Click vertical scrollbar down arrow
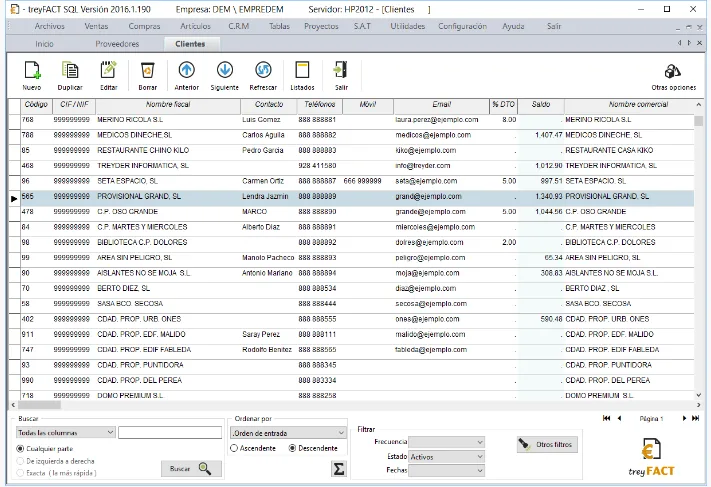The height and width of the screenshot is (487, 711). (x=699, y=395)
